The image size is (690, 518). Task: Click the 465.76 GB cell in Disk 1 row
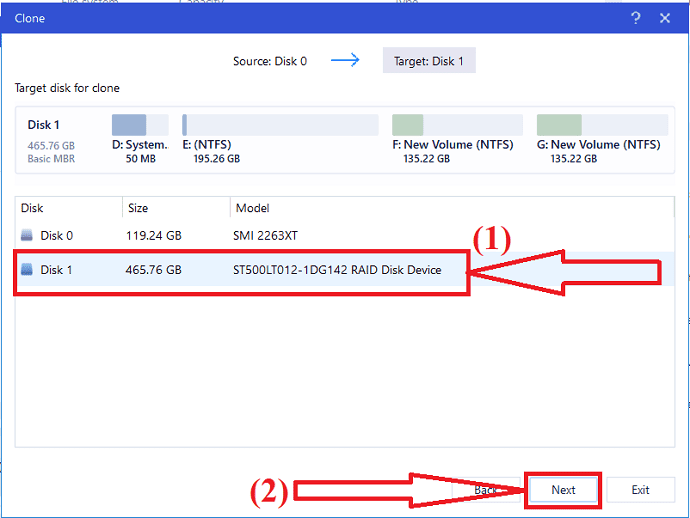154,269
